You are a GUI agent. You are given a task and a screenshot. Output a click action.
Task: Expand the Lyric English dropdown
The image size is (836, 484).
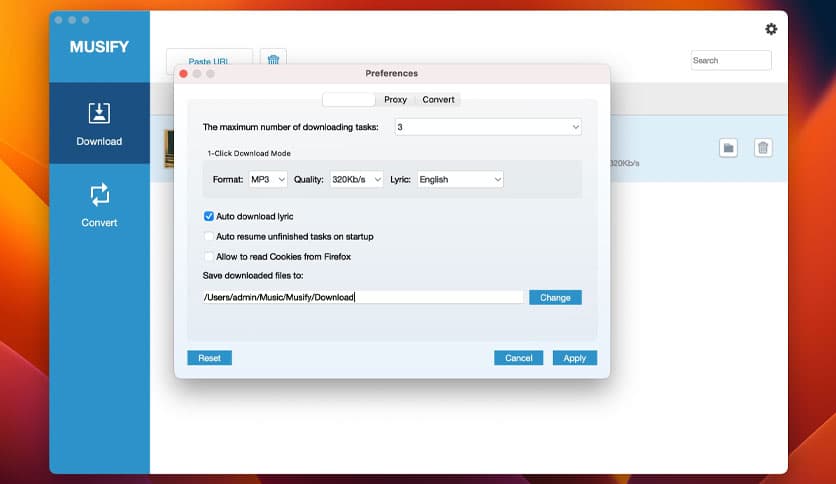[x=460, y=180]
